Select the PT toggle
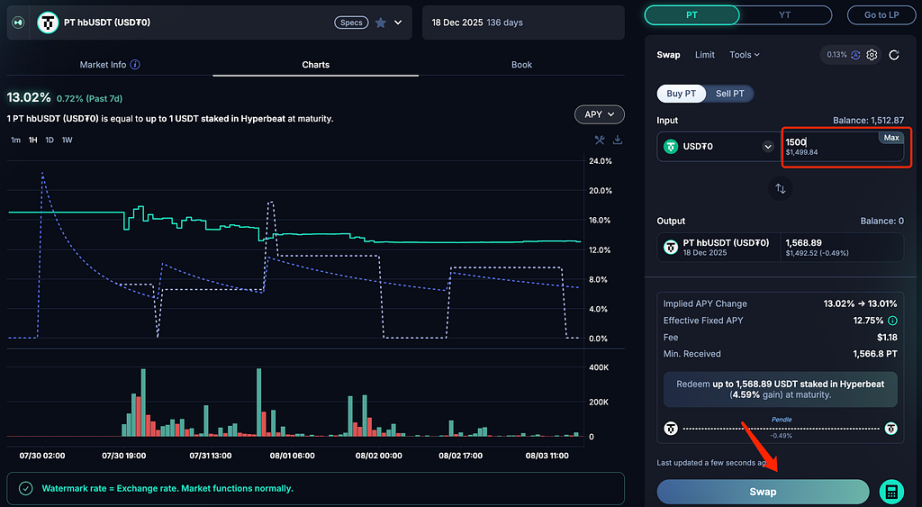 click(692, 15)
